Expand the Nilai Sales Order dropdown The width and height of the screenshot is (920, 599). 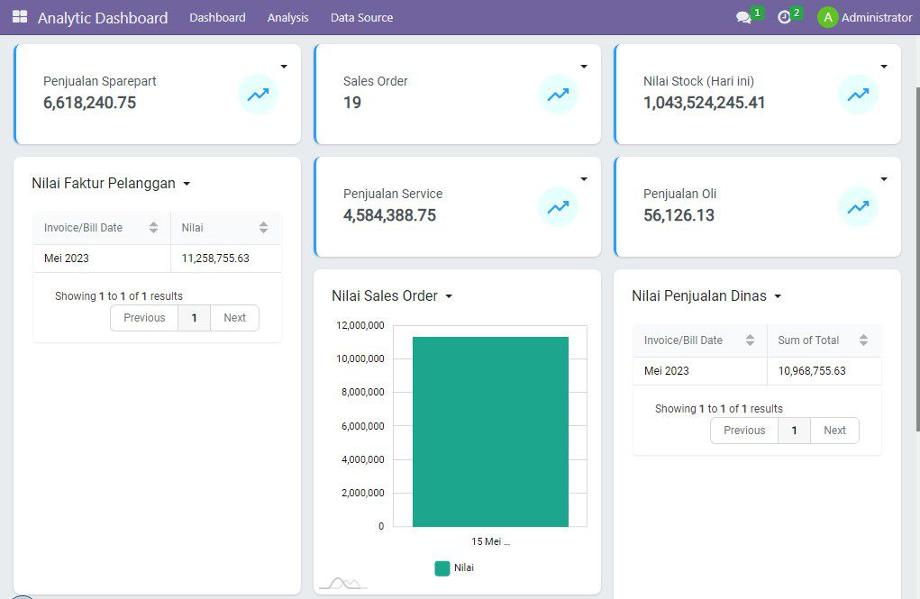tap(449, 297)
